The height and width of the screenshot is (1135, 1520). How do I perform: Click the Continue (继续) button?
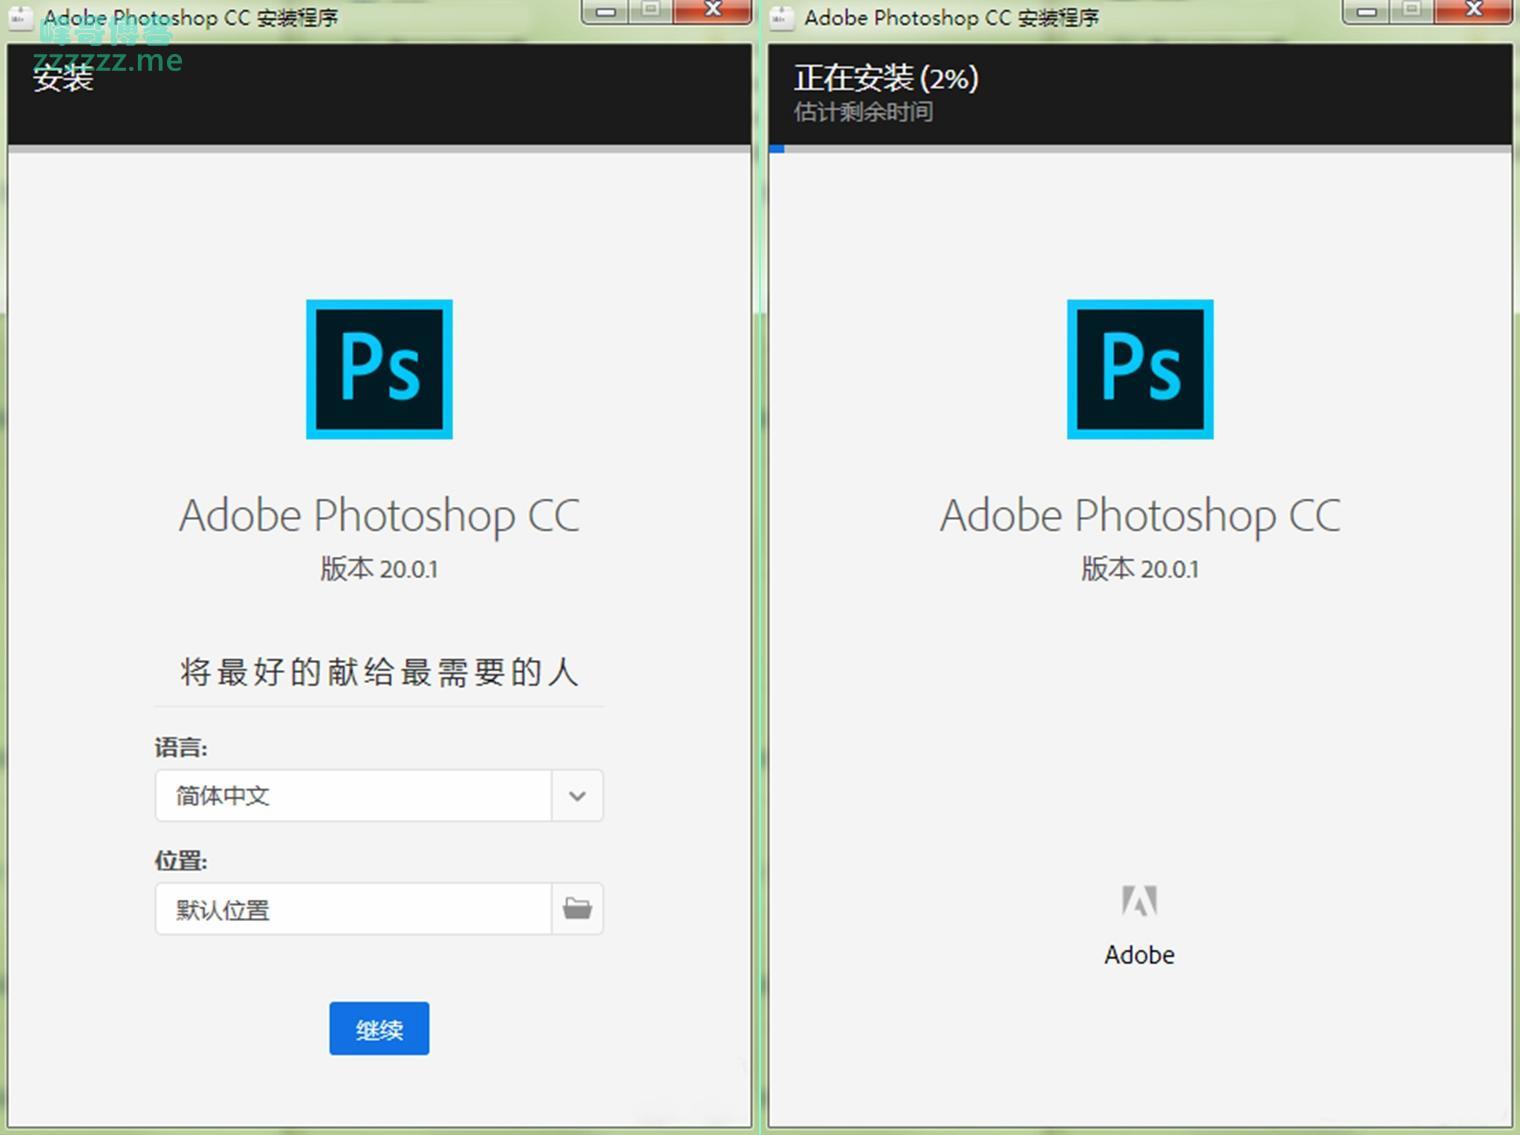[379, 1028]
